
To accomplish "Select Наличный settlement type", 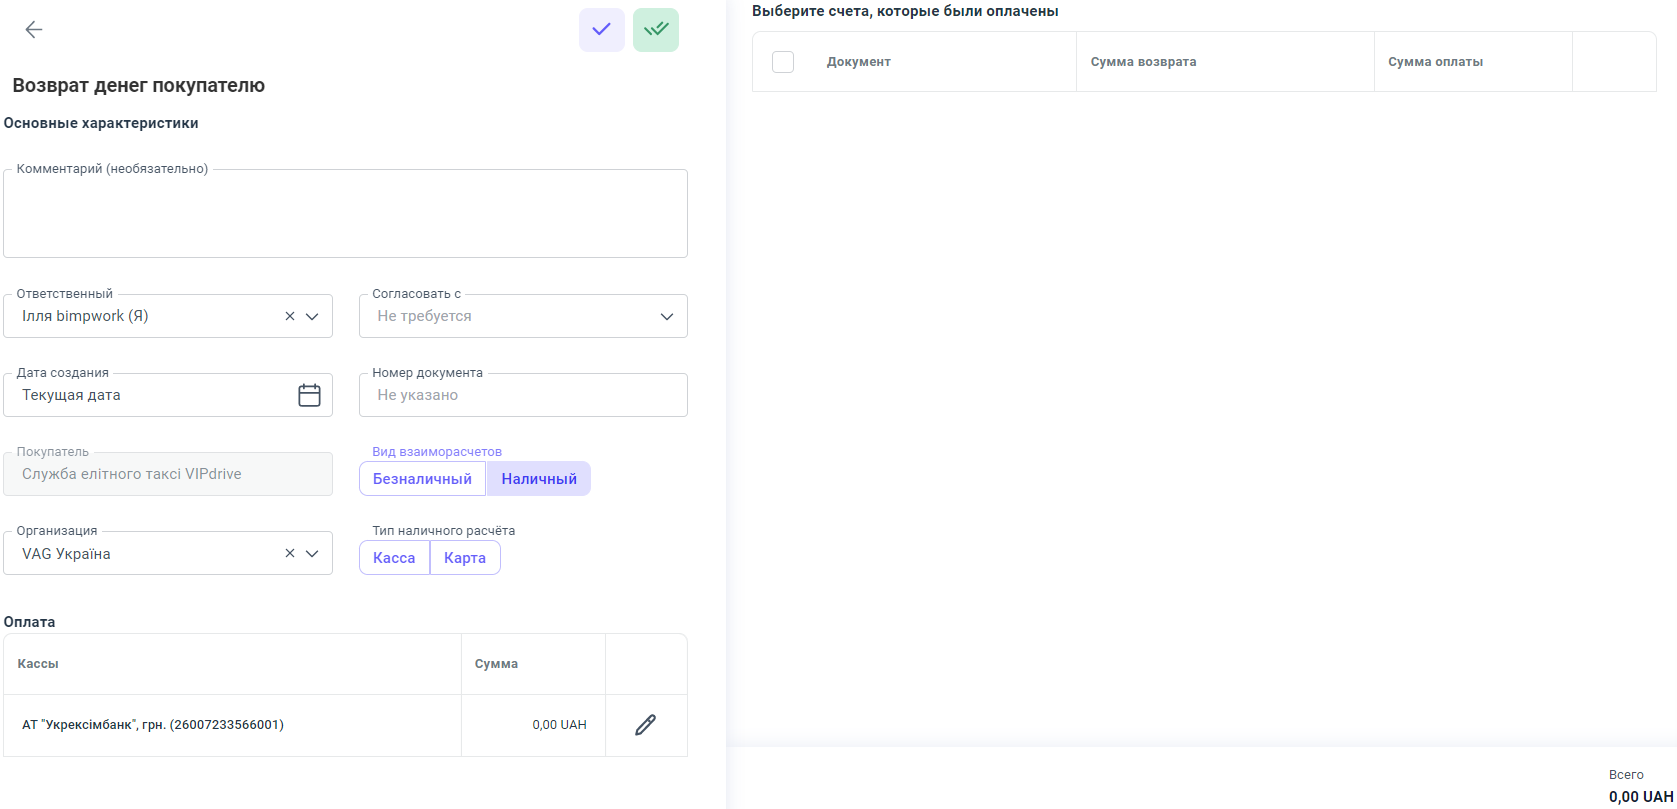I will (539, 479).
